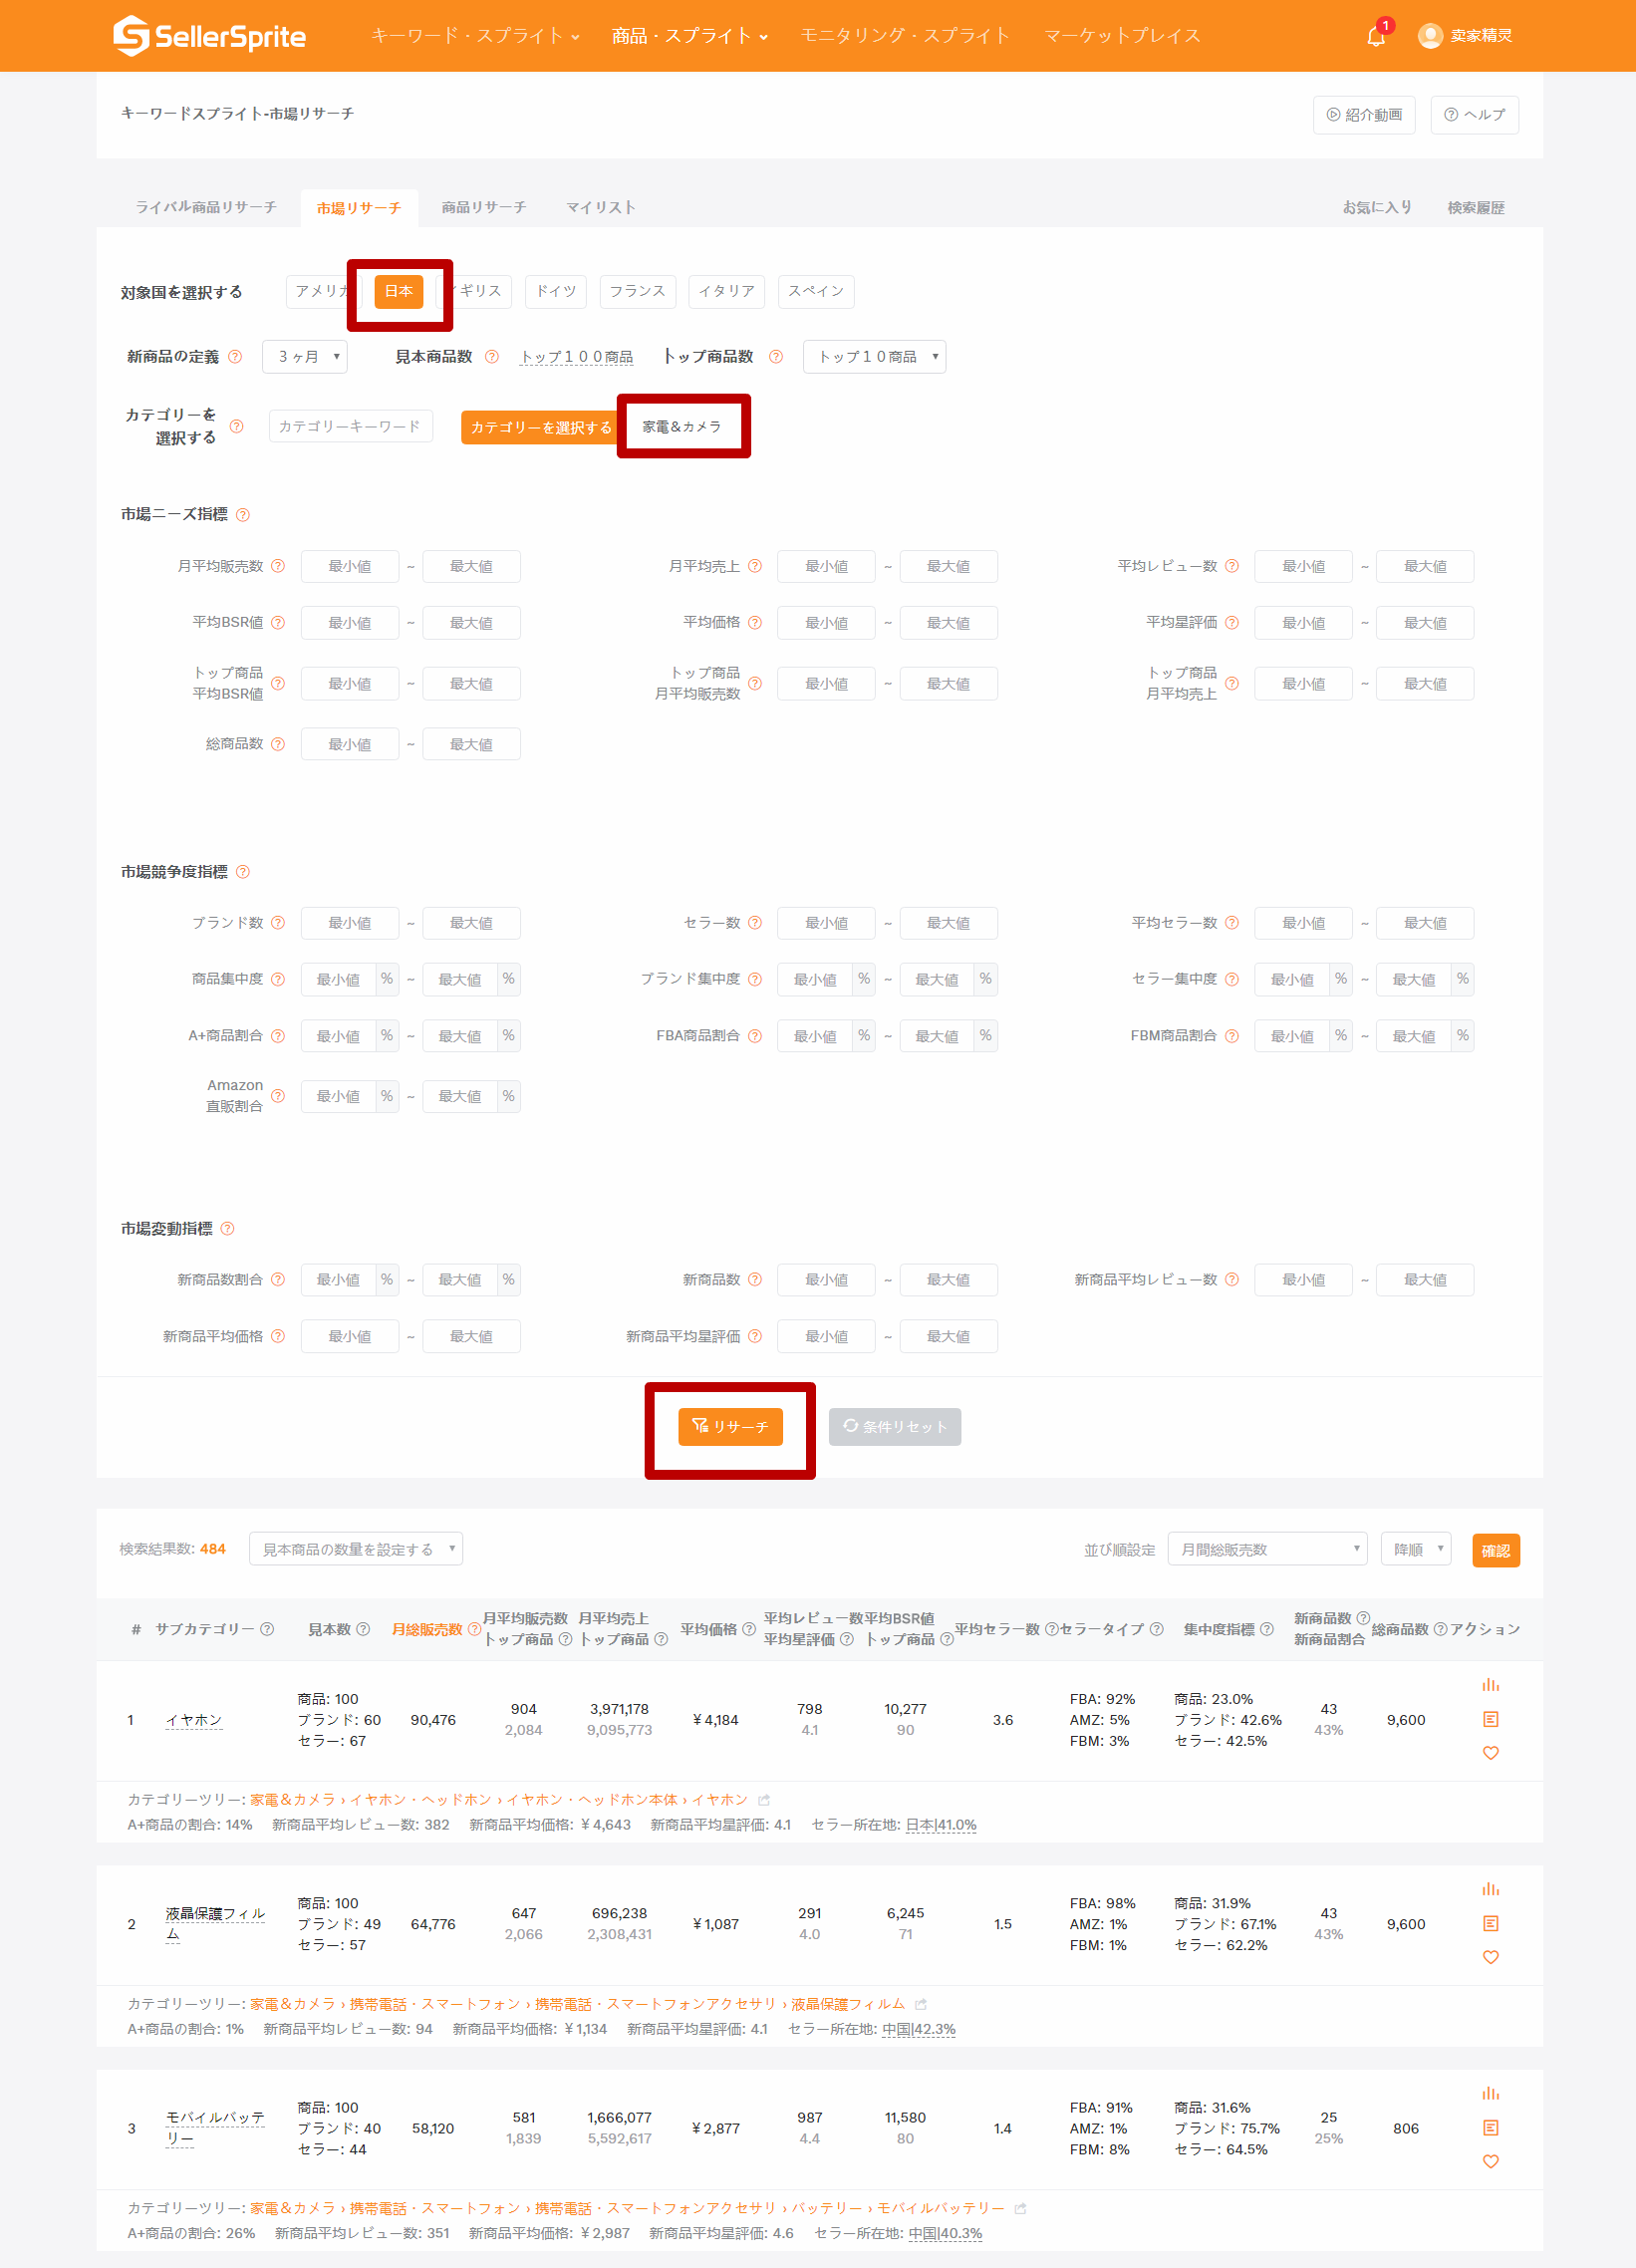Select フランス as target country
The image size is (1636, 2268).
point(638,291)
